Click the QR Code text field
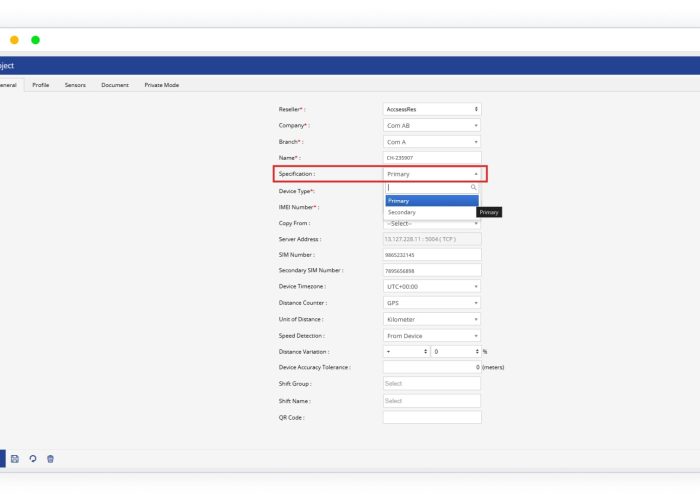 (x=431, y=417)
